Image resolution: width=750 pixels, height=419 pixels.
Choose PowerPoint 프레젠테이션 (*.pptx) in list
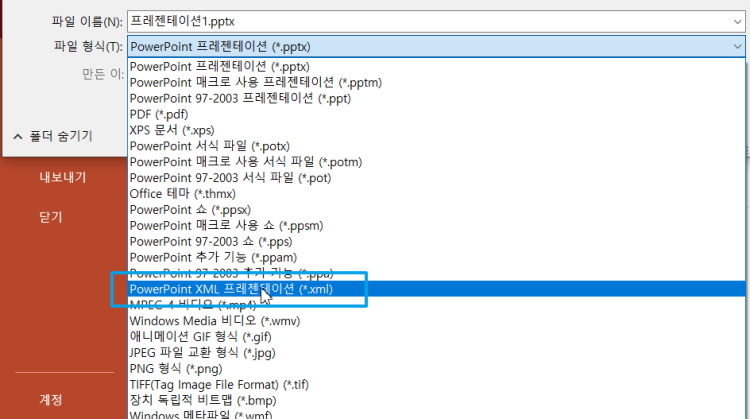(436, 66)
